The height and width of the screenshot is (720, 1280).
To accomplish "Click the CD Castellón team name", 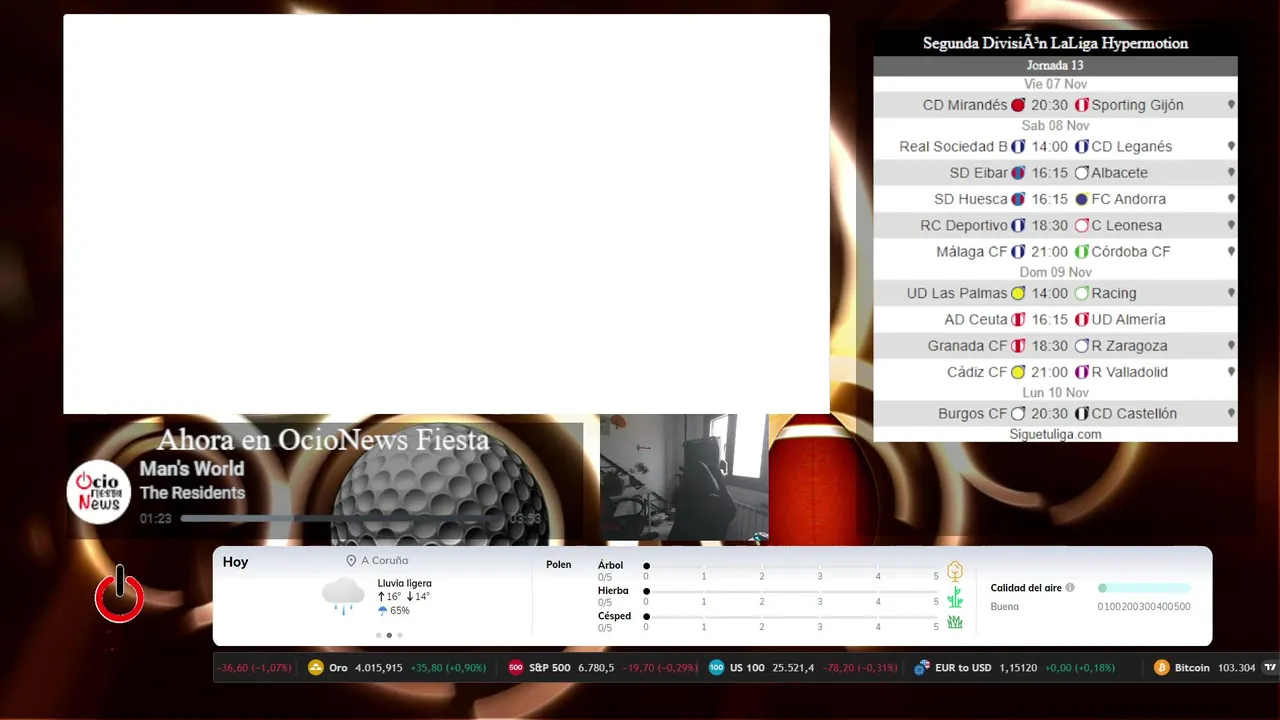I will pyautogui.click(x=1134, y=413).
